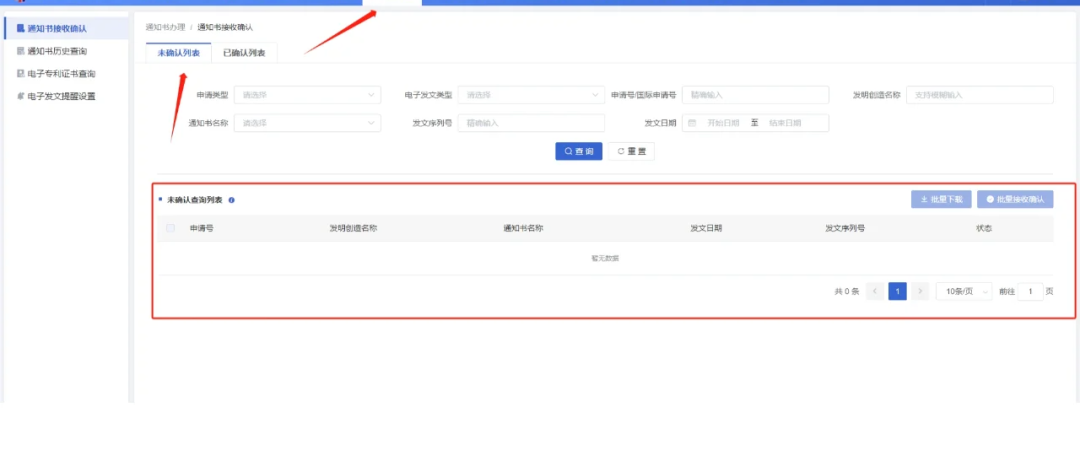Screen dimensions: 1080x461
Task: Open the 申请类型 dropdown
Action: (307, 95)
